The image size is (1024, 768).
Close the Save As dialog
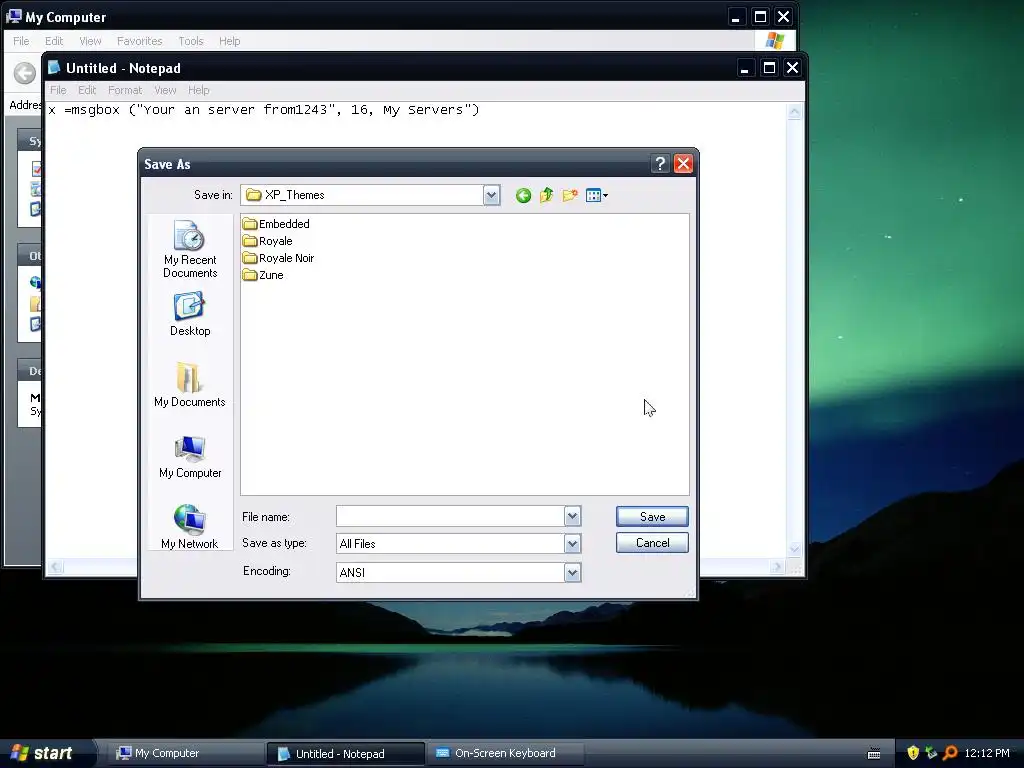683,163
